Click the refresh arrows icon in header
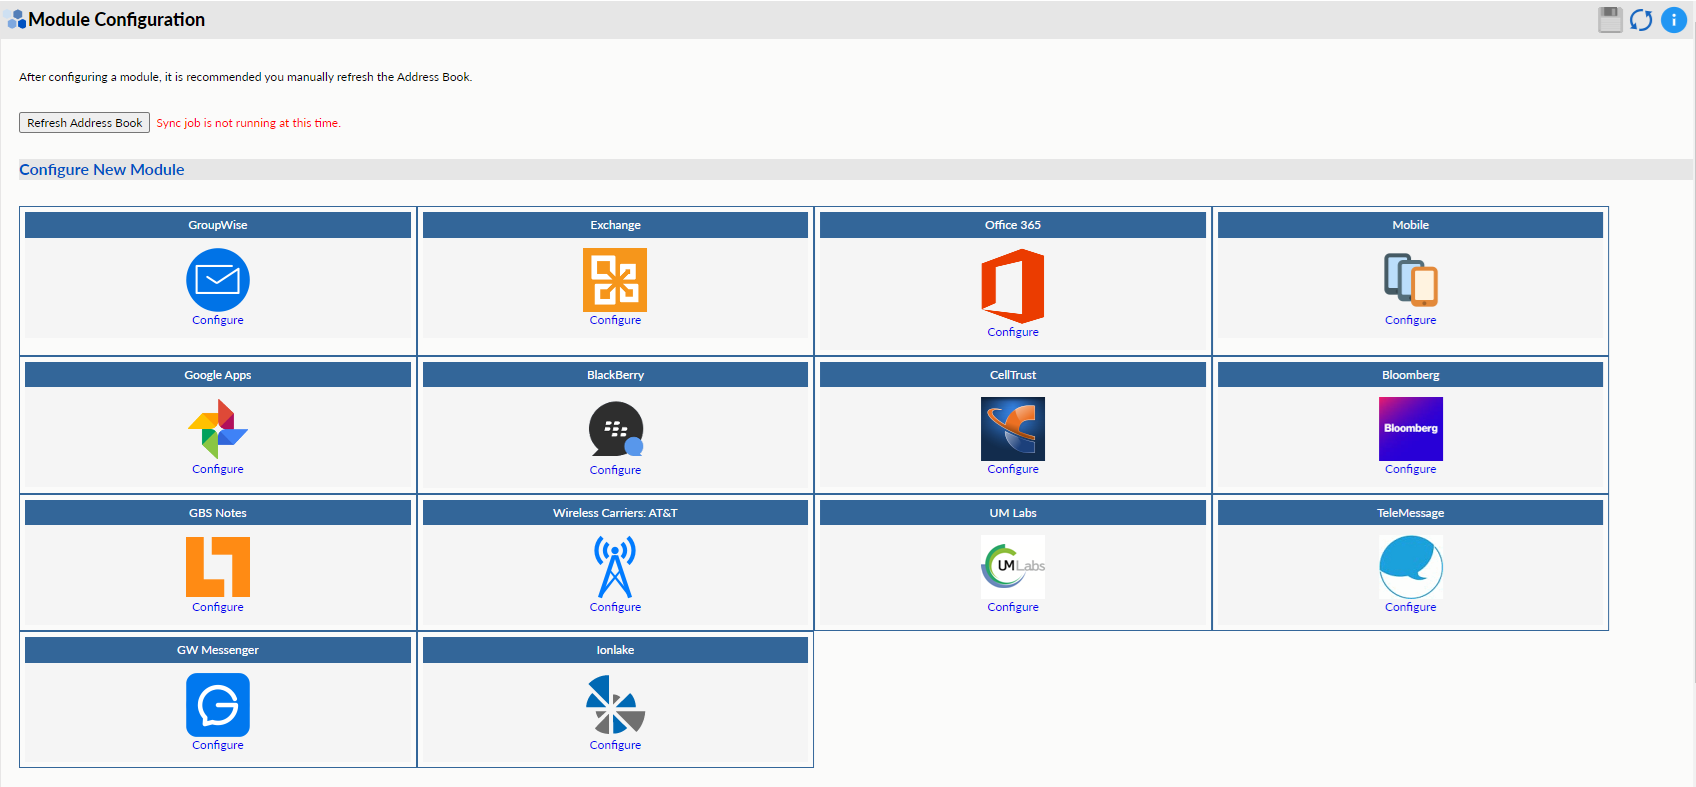Viewport: 1696px width, 787px height. tap(1641, 20)
